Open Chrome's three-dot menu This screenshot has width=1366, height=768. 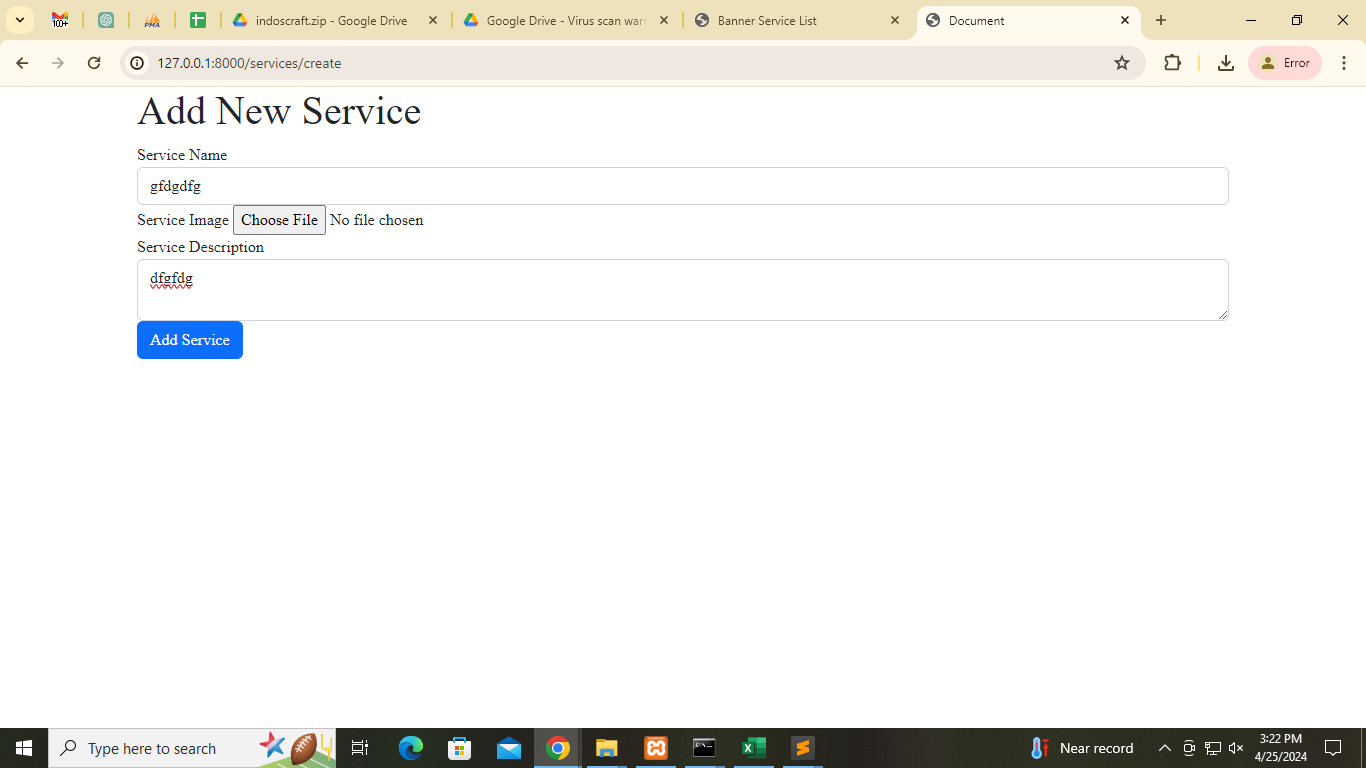tap(1344, 63)
